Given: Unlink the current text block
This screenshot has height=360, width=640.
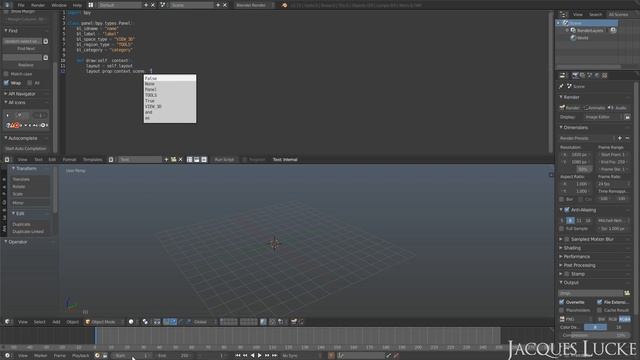Looking at the screenshot, I should point(180,160).
